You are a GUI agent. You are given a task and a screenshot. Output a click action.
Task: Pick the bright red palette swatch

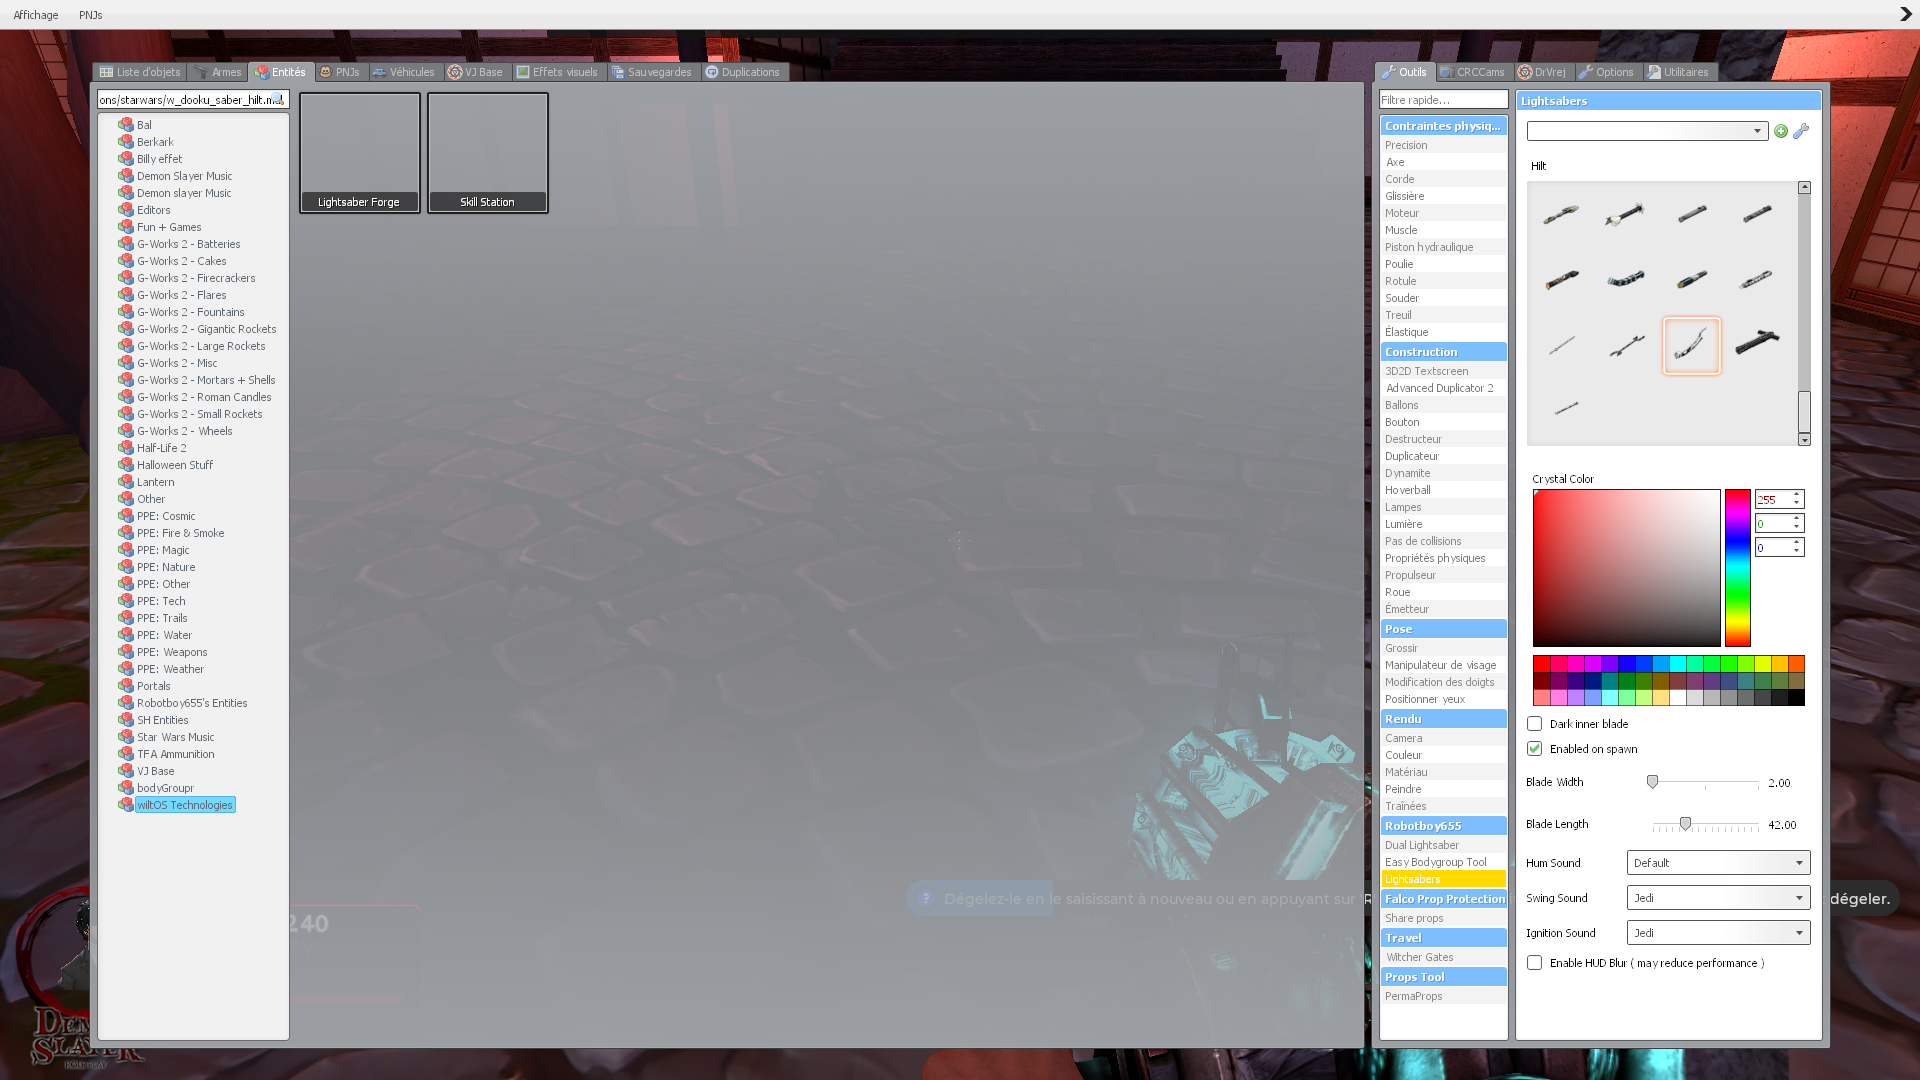click(1541, 664)
